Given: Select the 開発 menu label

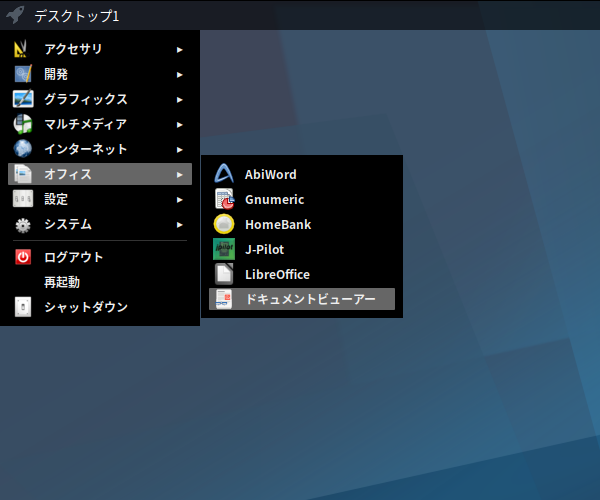Looking at the screenshot, I should point(56,74).
